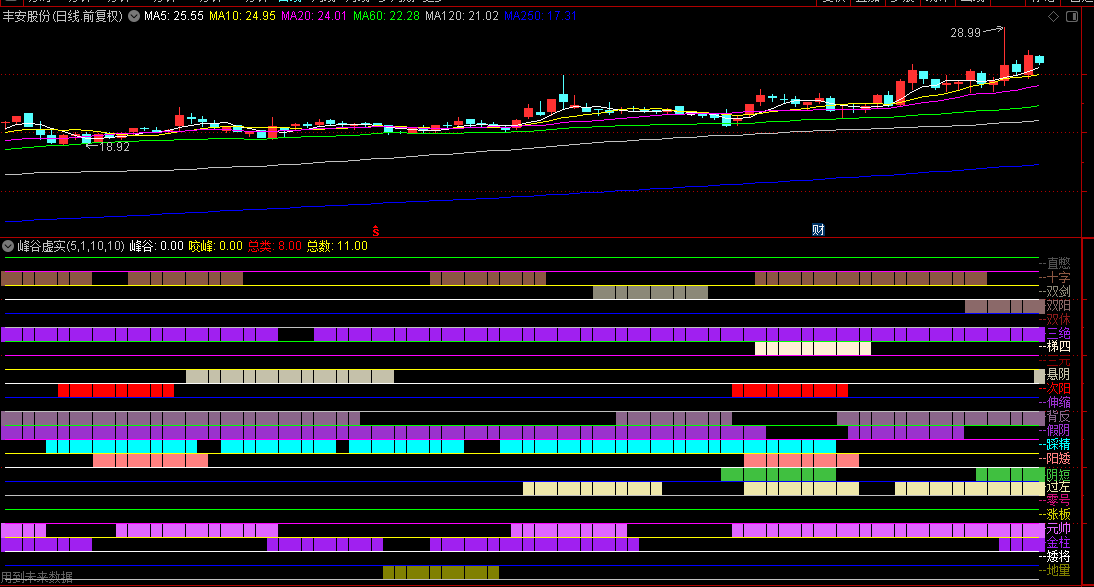
Task: Select the MA20 magenta average label
Action: tap(314, 16)
